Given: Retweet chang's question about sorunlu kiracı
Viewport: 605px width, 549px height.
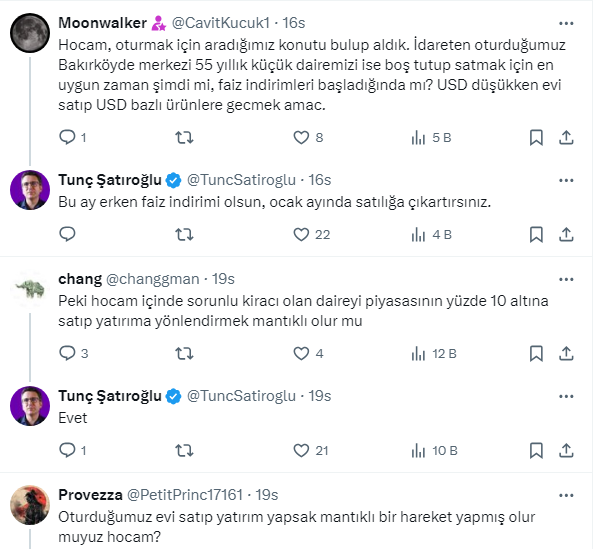Looking at the screenshot, I should 184,353.
